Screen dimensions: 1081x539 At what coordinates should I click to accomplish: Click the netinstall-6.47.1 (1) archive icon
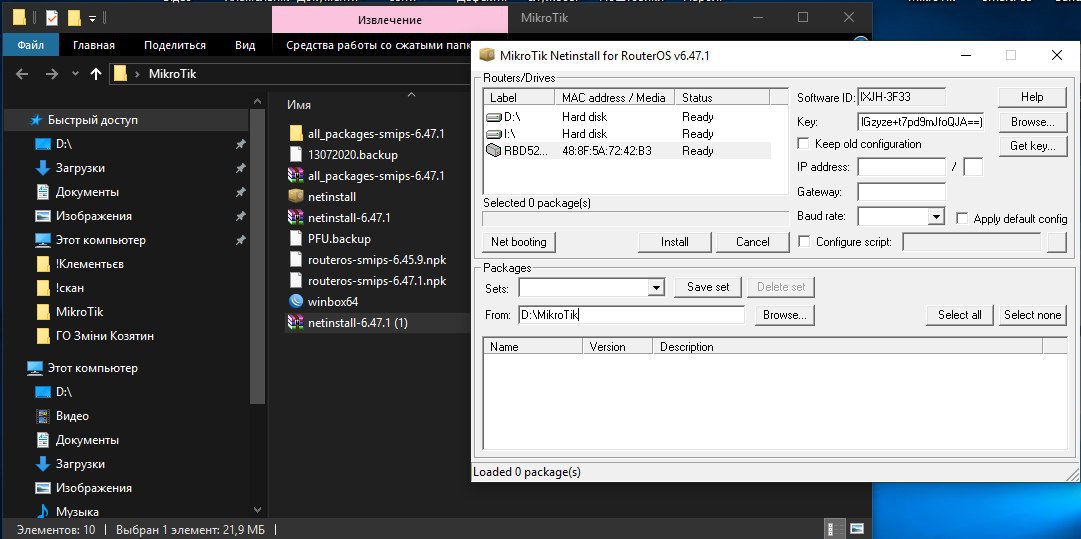coord(296,322)
